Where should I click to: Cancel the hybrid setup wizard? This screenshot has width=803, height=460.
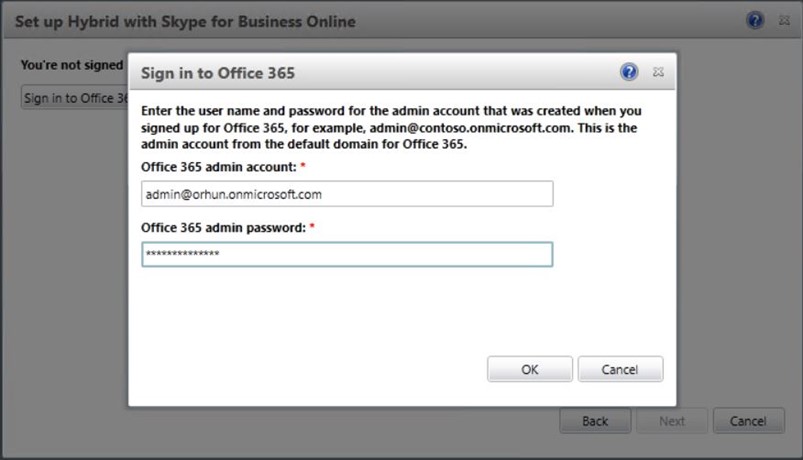point(749,421)
